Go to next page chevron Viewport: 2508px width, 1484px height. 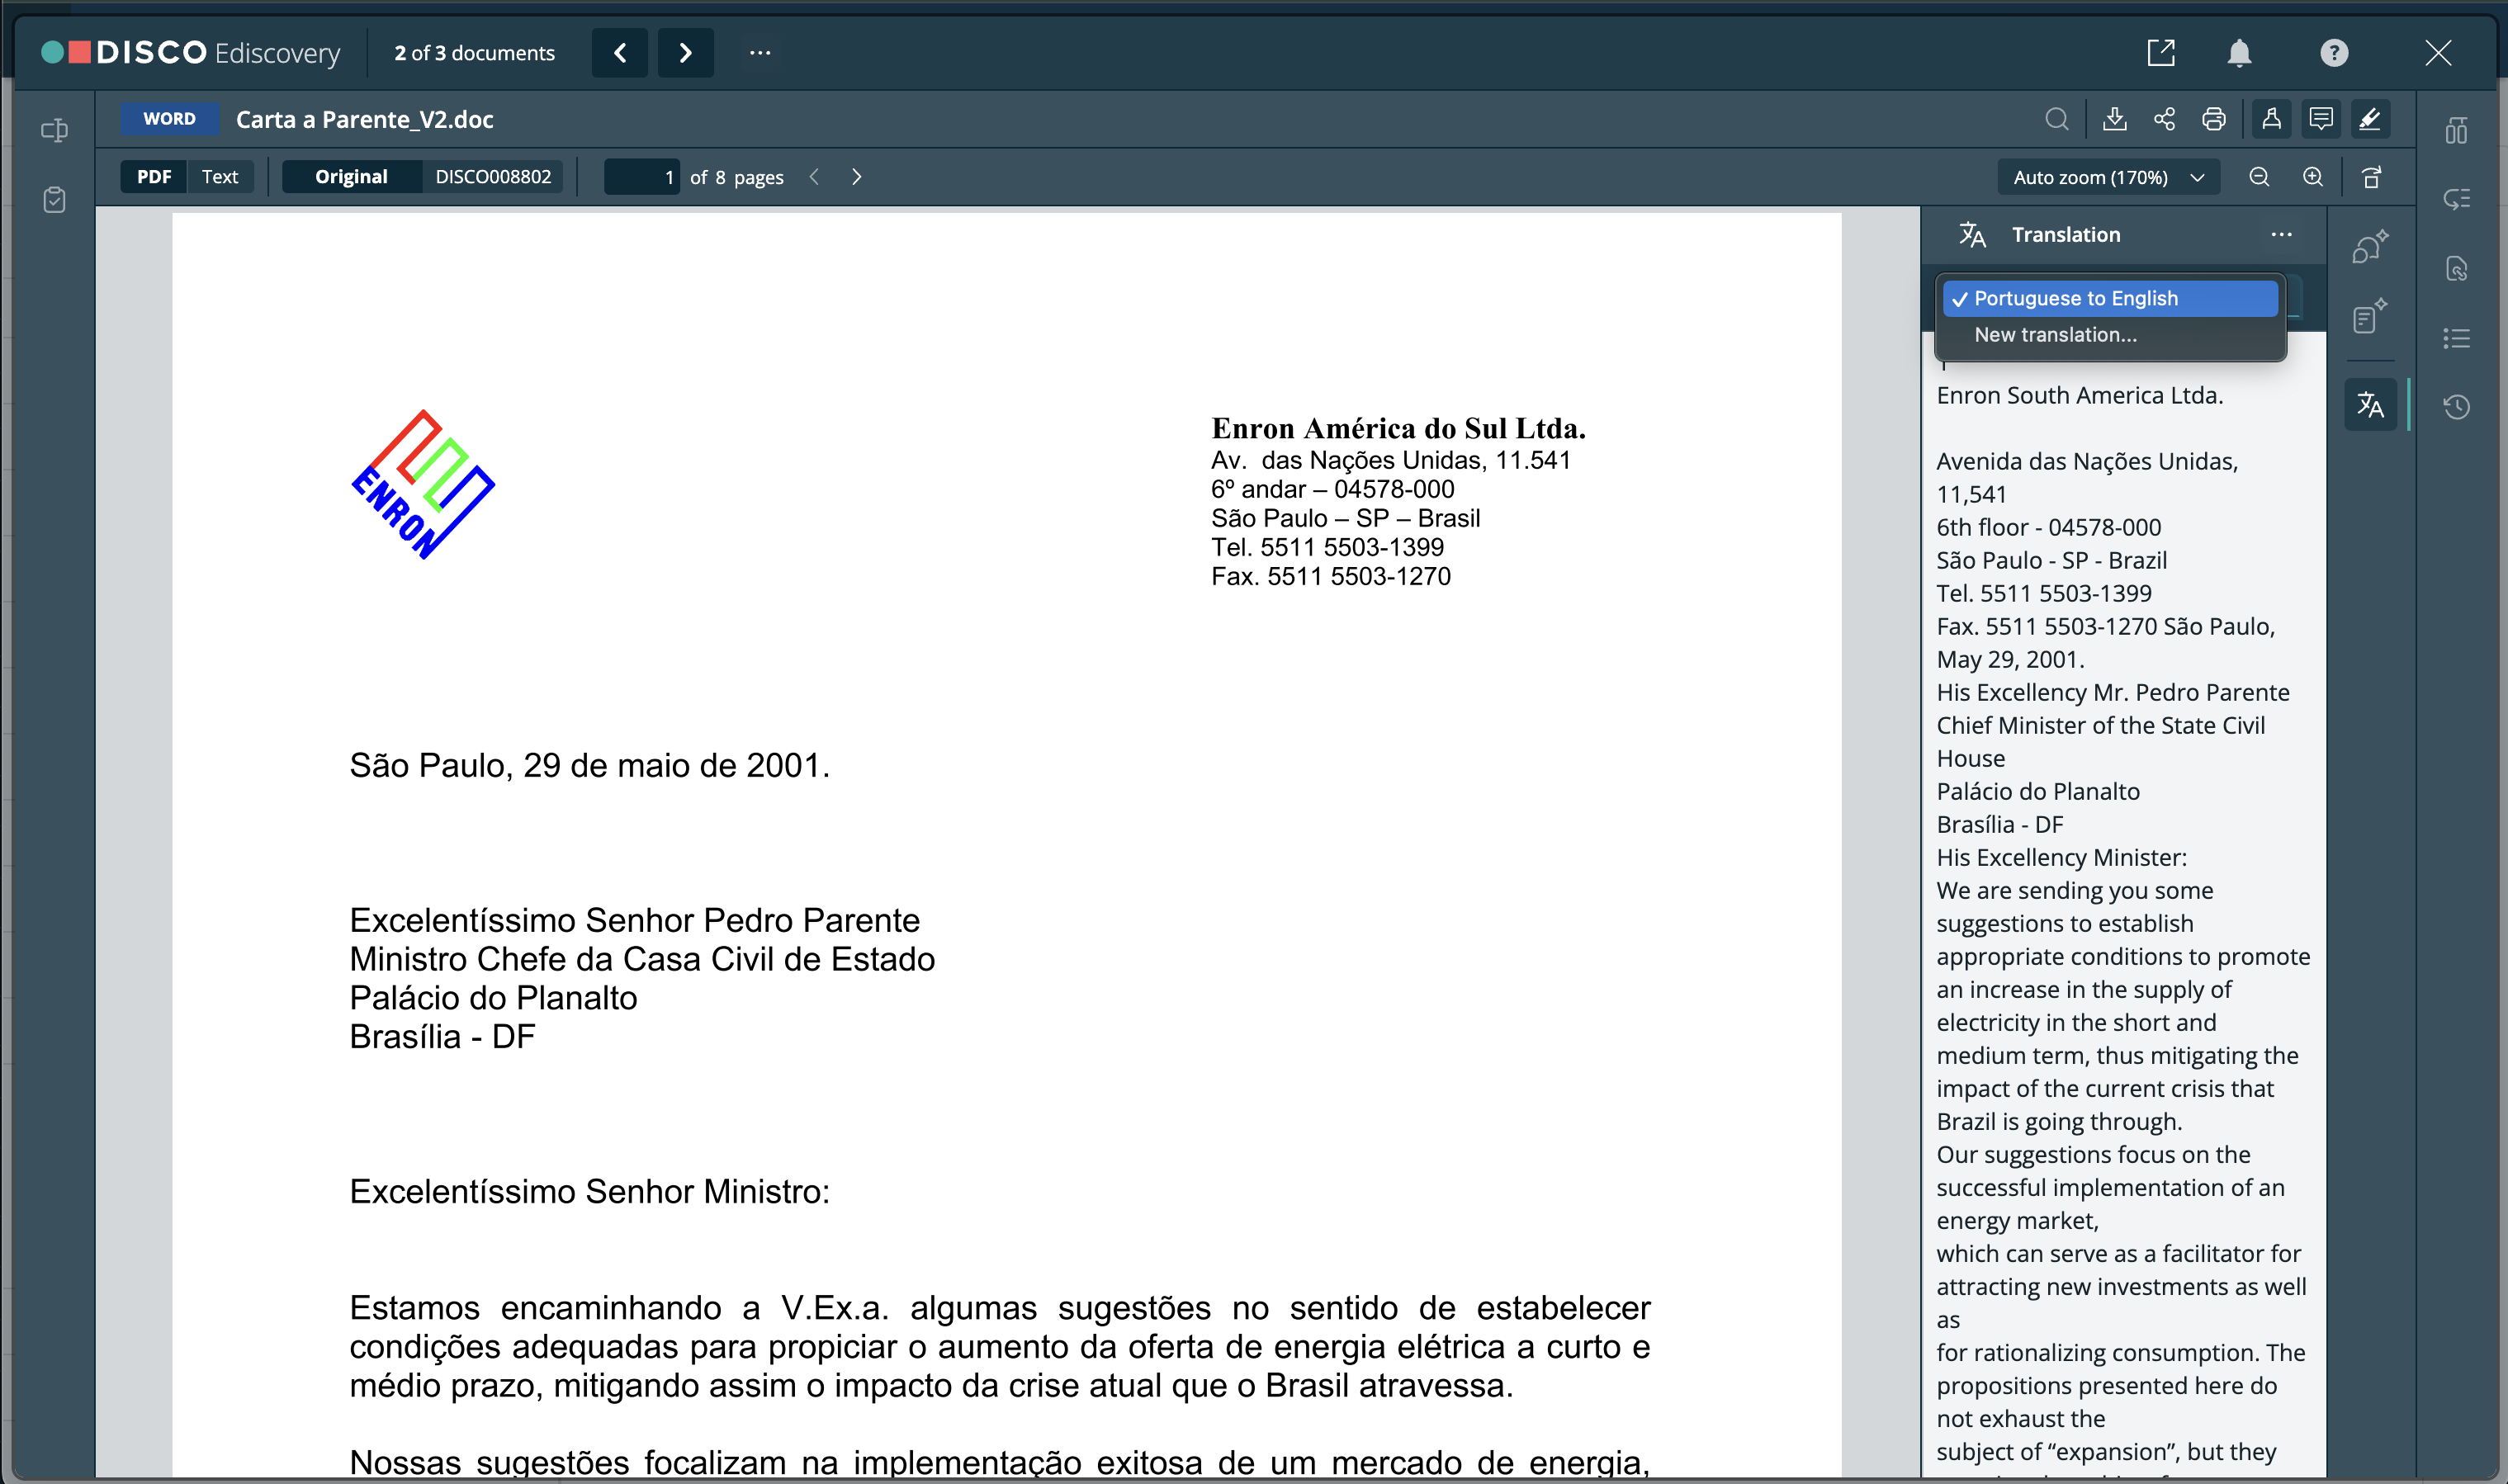856,177
